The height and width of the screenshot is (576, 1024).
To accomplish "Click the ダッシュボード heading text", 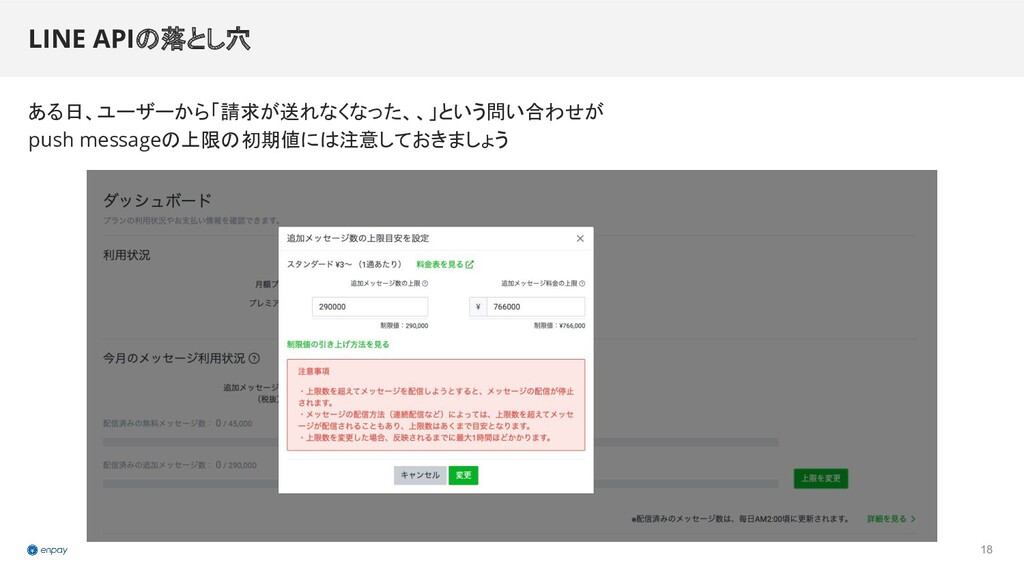I will pos(157,200).
